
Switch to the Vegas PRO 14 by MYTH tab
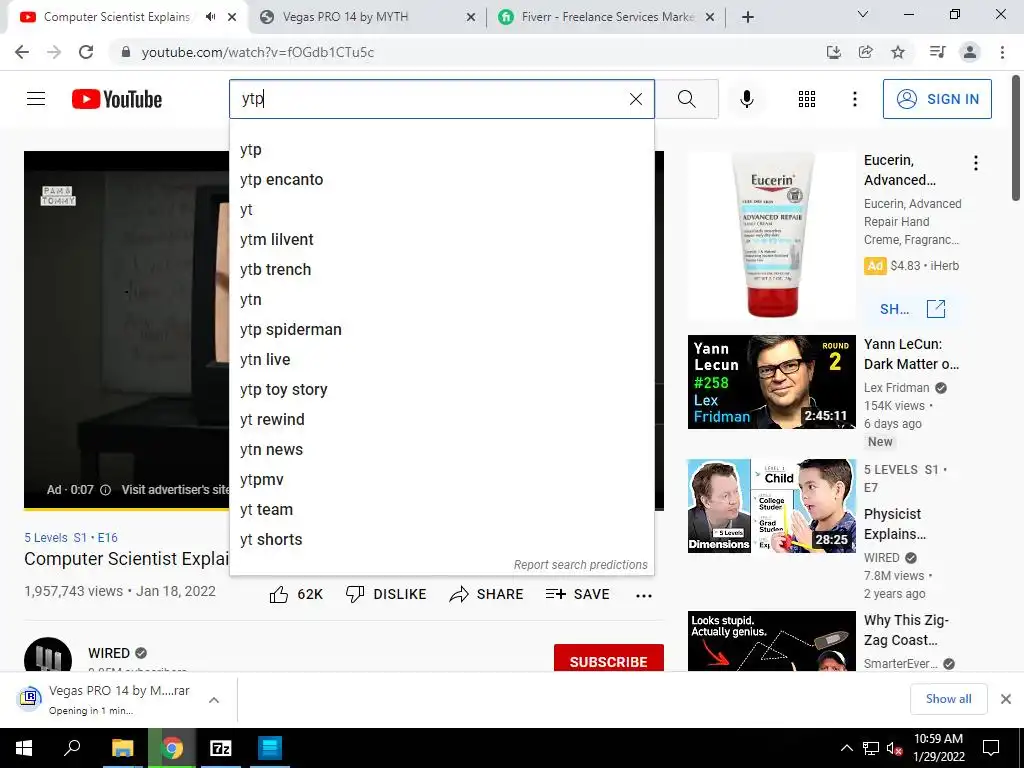tap(366, 17)
